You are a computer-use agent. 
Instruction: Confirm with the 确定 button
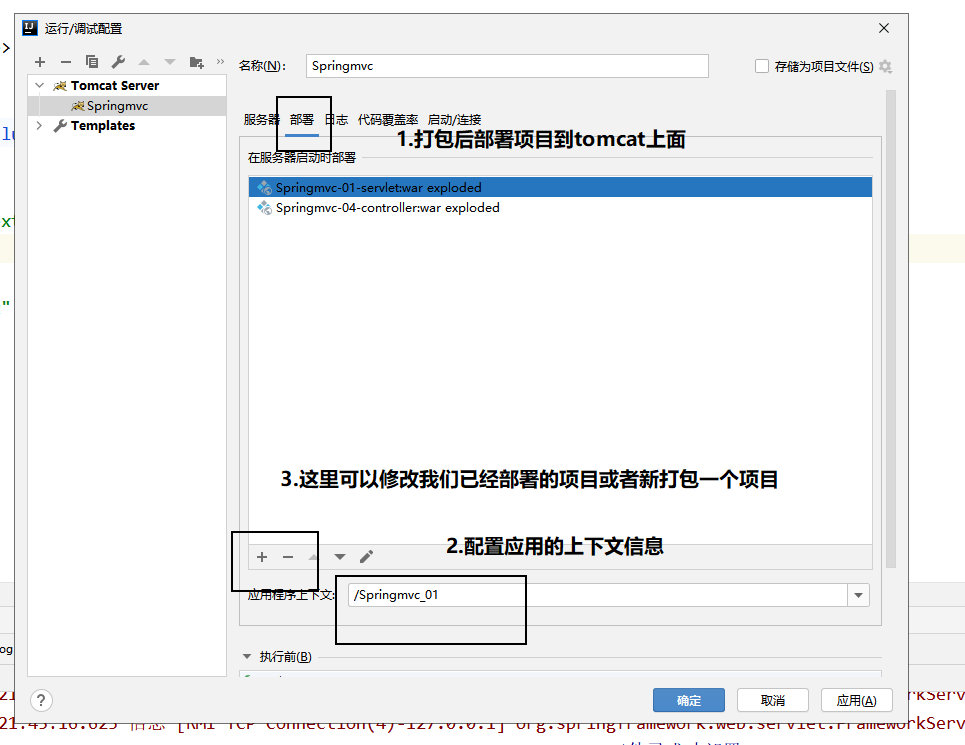point(689,700)
